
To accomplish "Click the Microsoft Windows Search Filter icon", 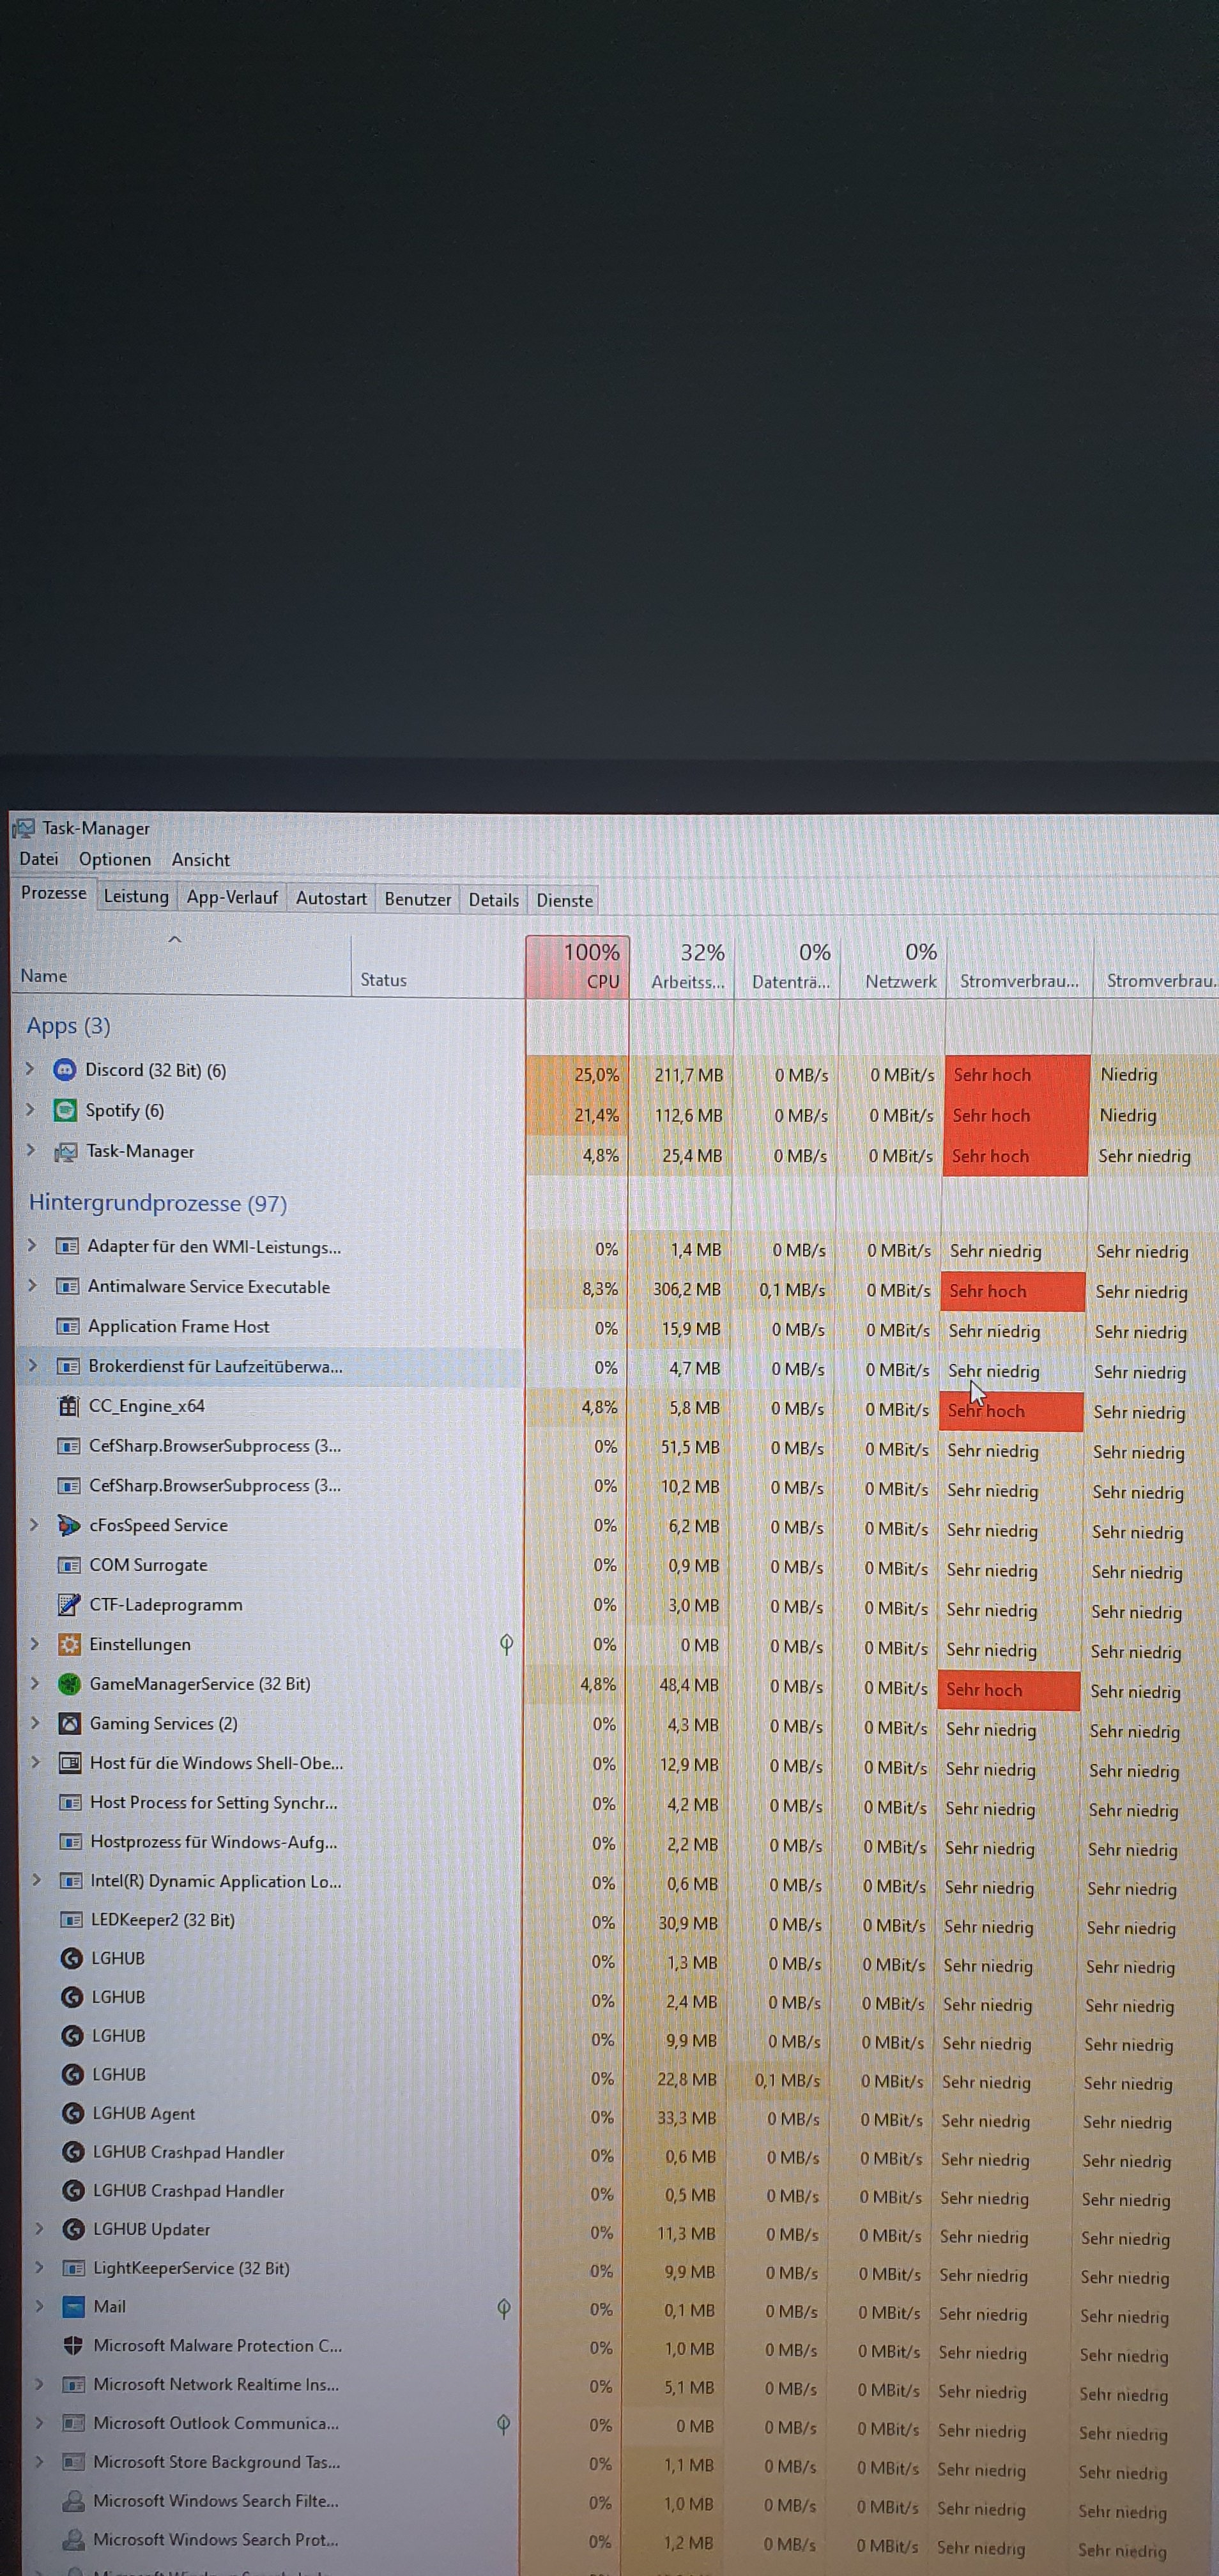I will tap(73, 2501).
